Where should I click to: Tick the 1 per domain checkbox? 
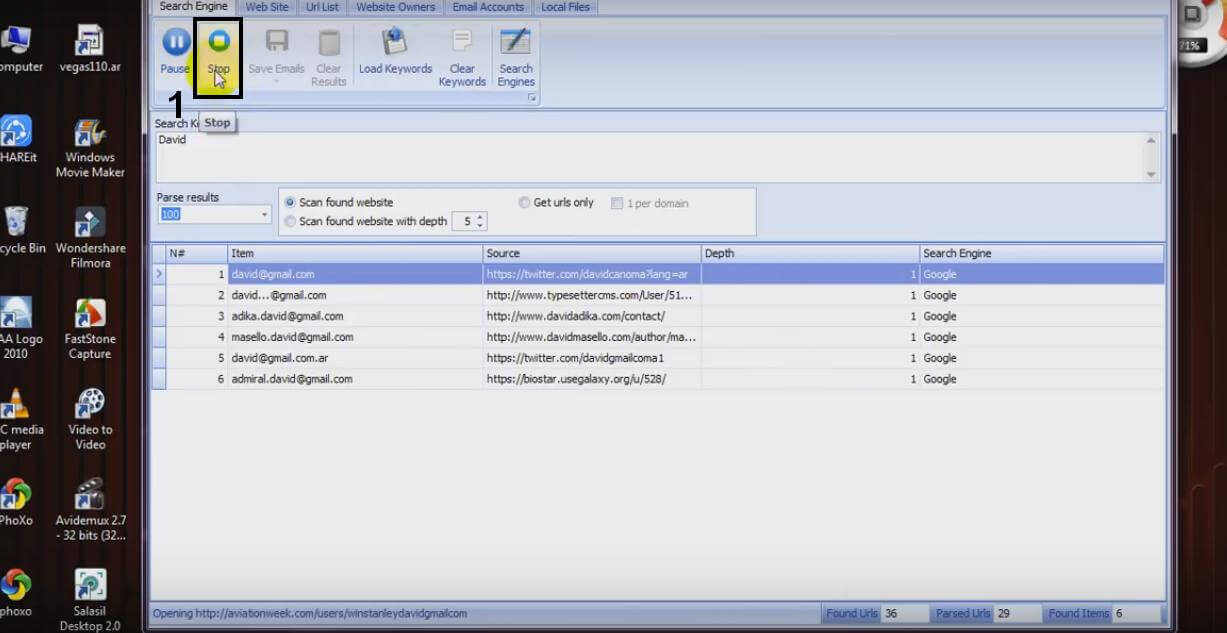pyautogui.click(x=618, y=203)
